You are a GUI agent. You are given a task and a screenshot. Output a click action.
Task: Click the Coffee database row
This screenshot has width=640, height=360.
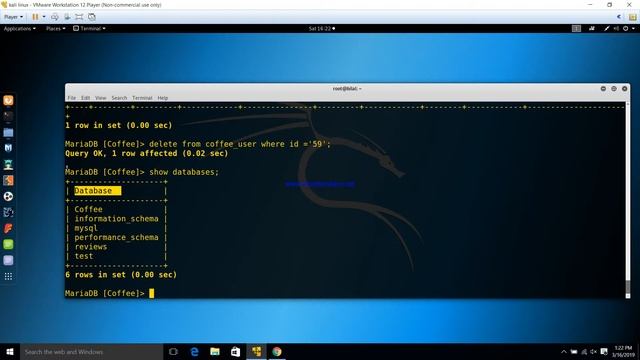pyautogui.click(x=89, y=209)
